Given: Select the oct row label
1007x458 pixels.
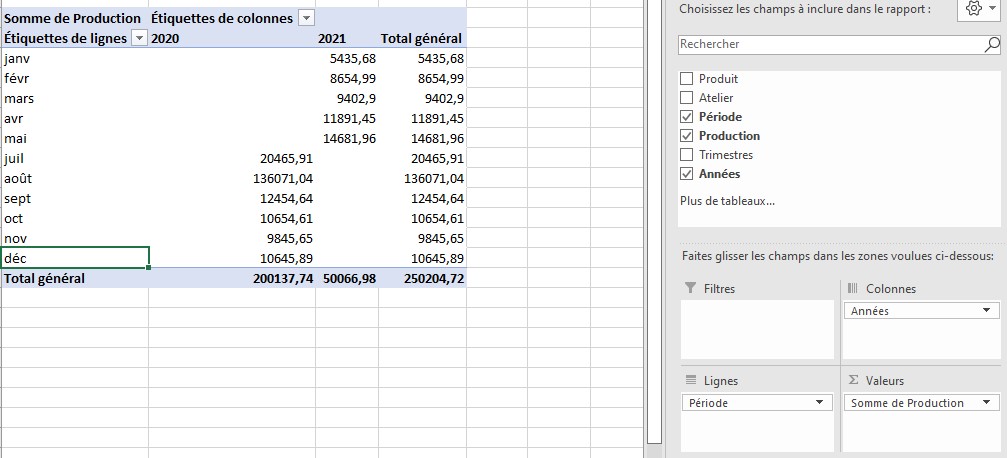Looking at the screenshot, I should (x=74, y=218).
